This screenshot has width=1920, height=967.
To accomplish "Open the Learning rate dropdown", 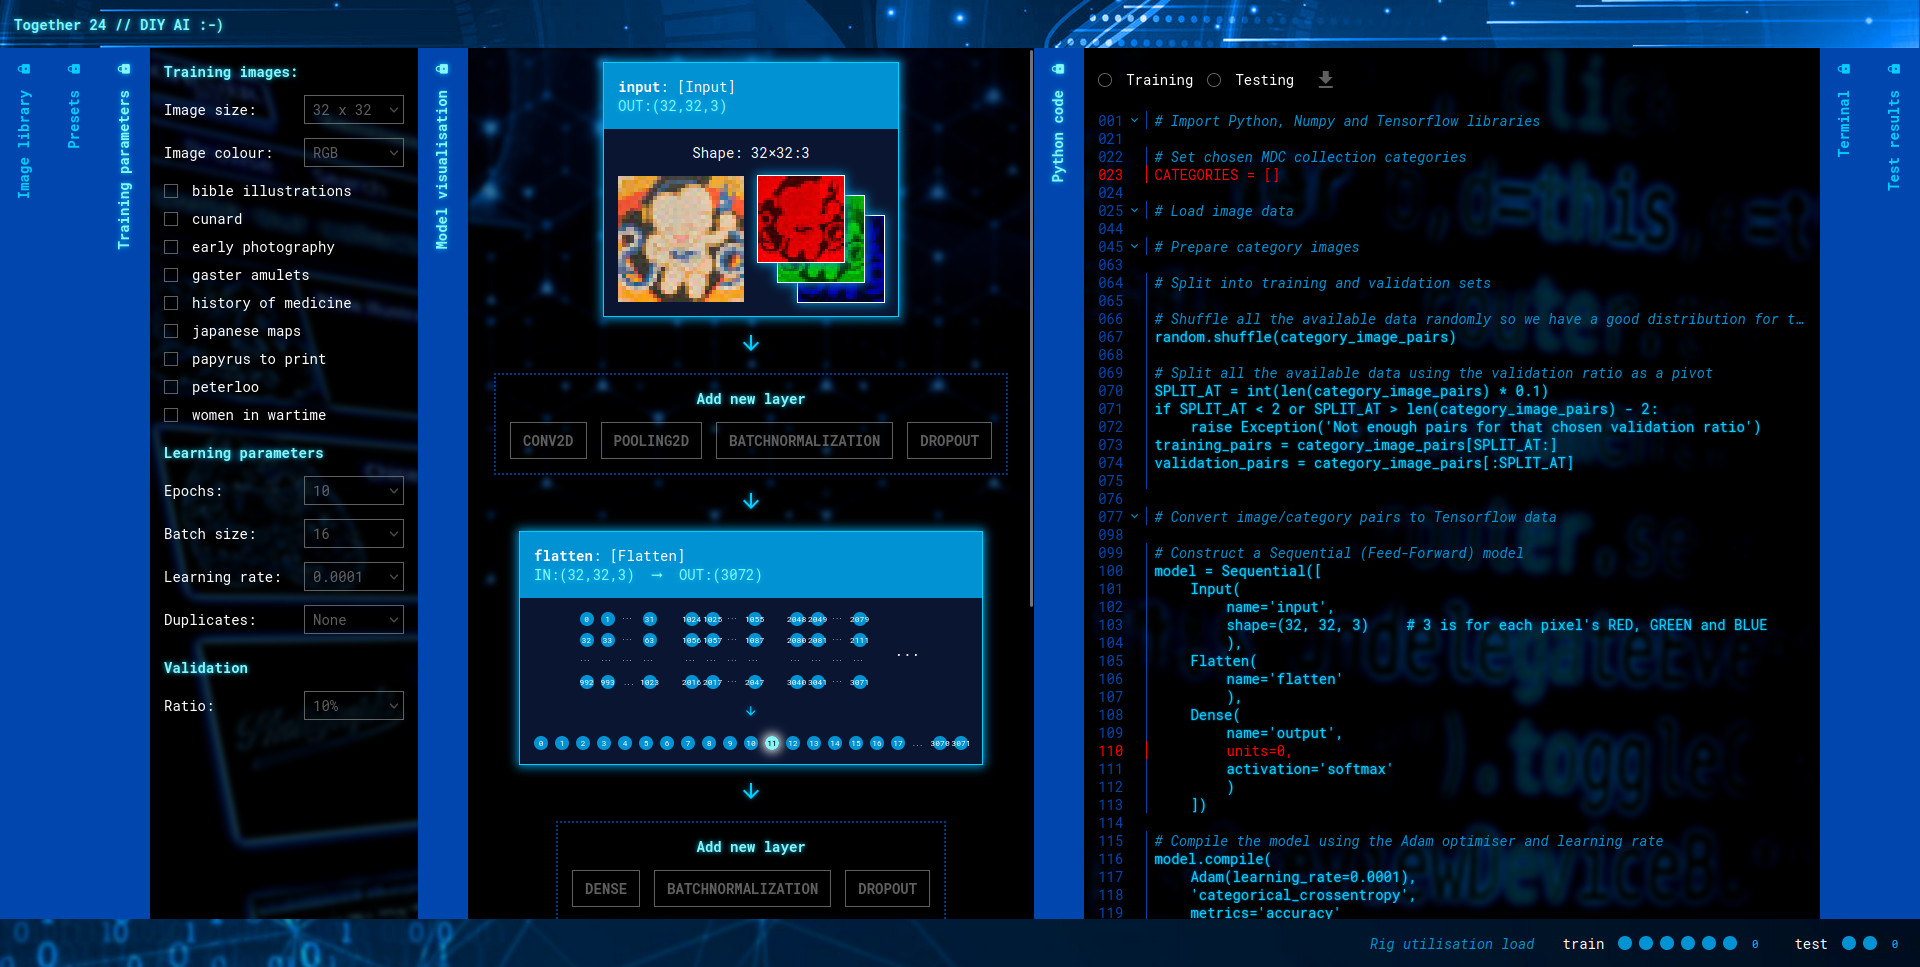I will click(353, 577).
